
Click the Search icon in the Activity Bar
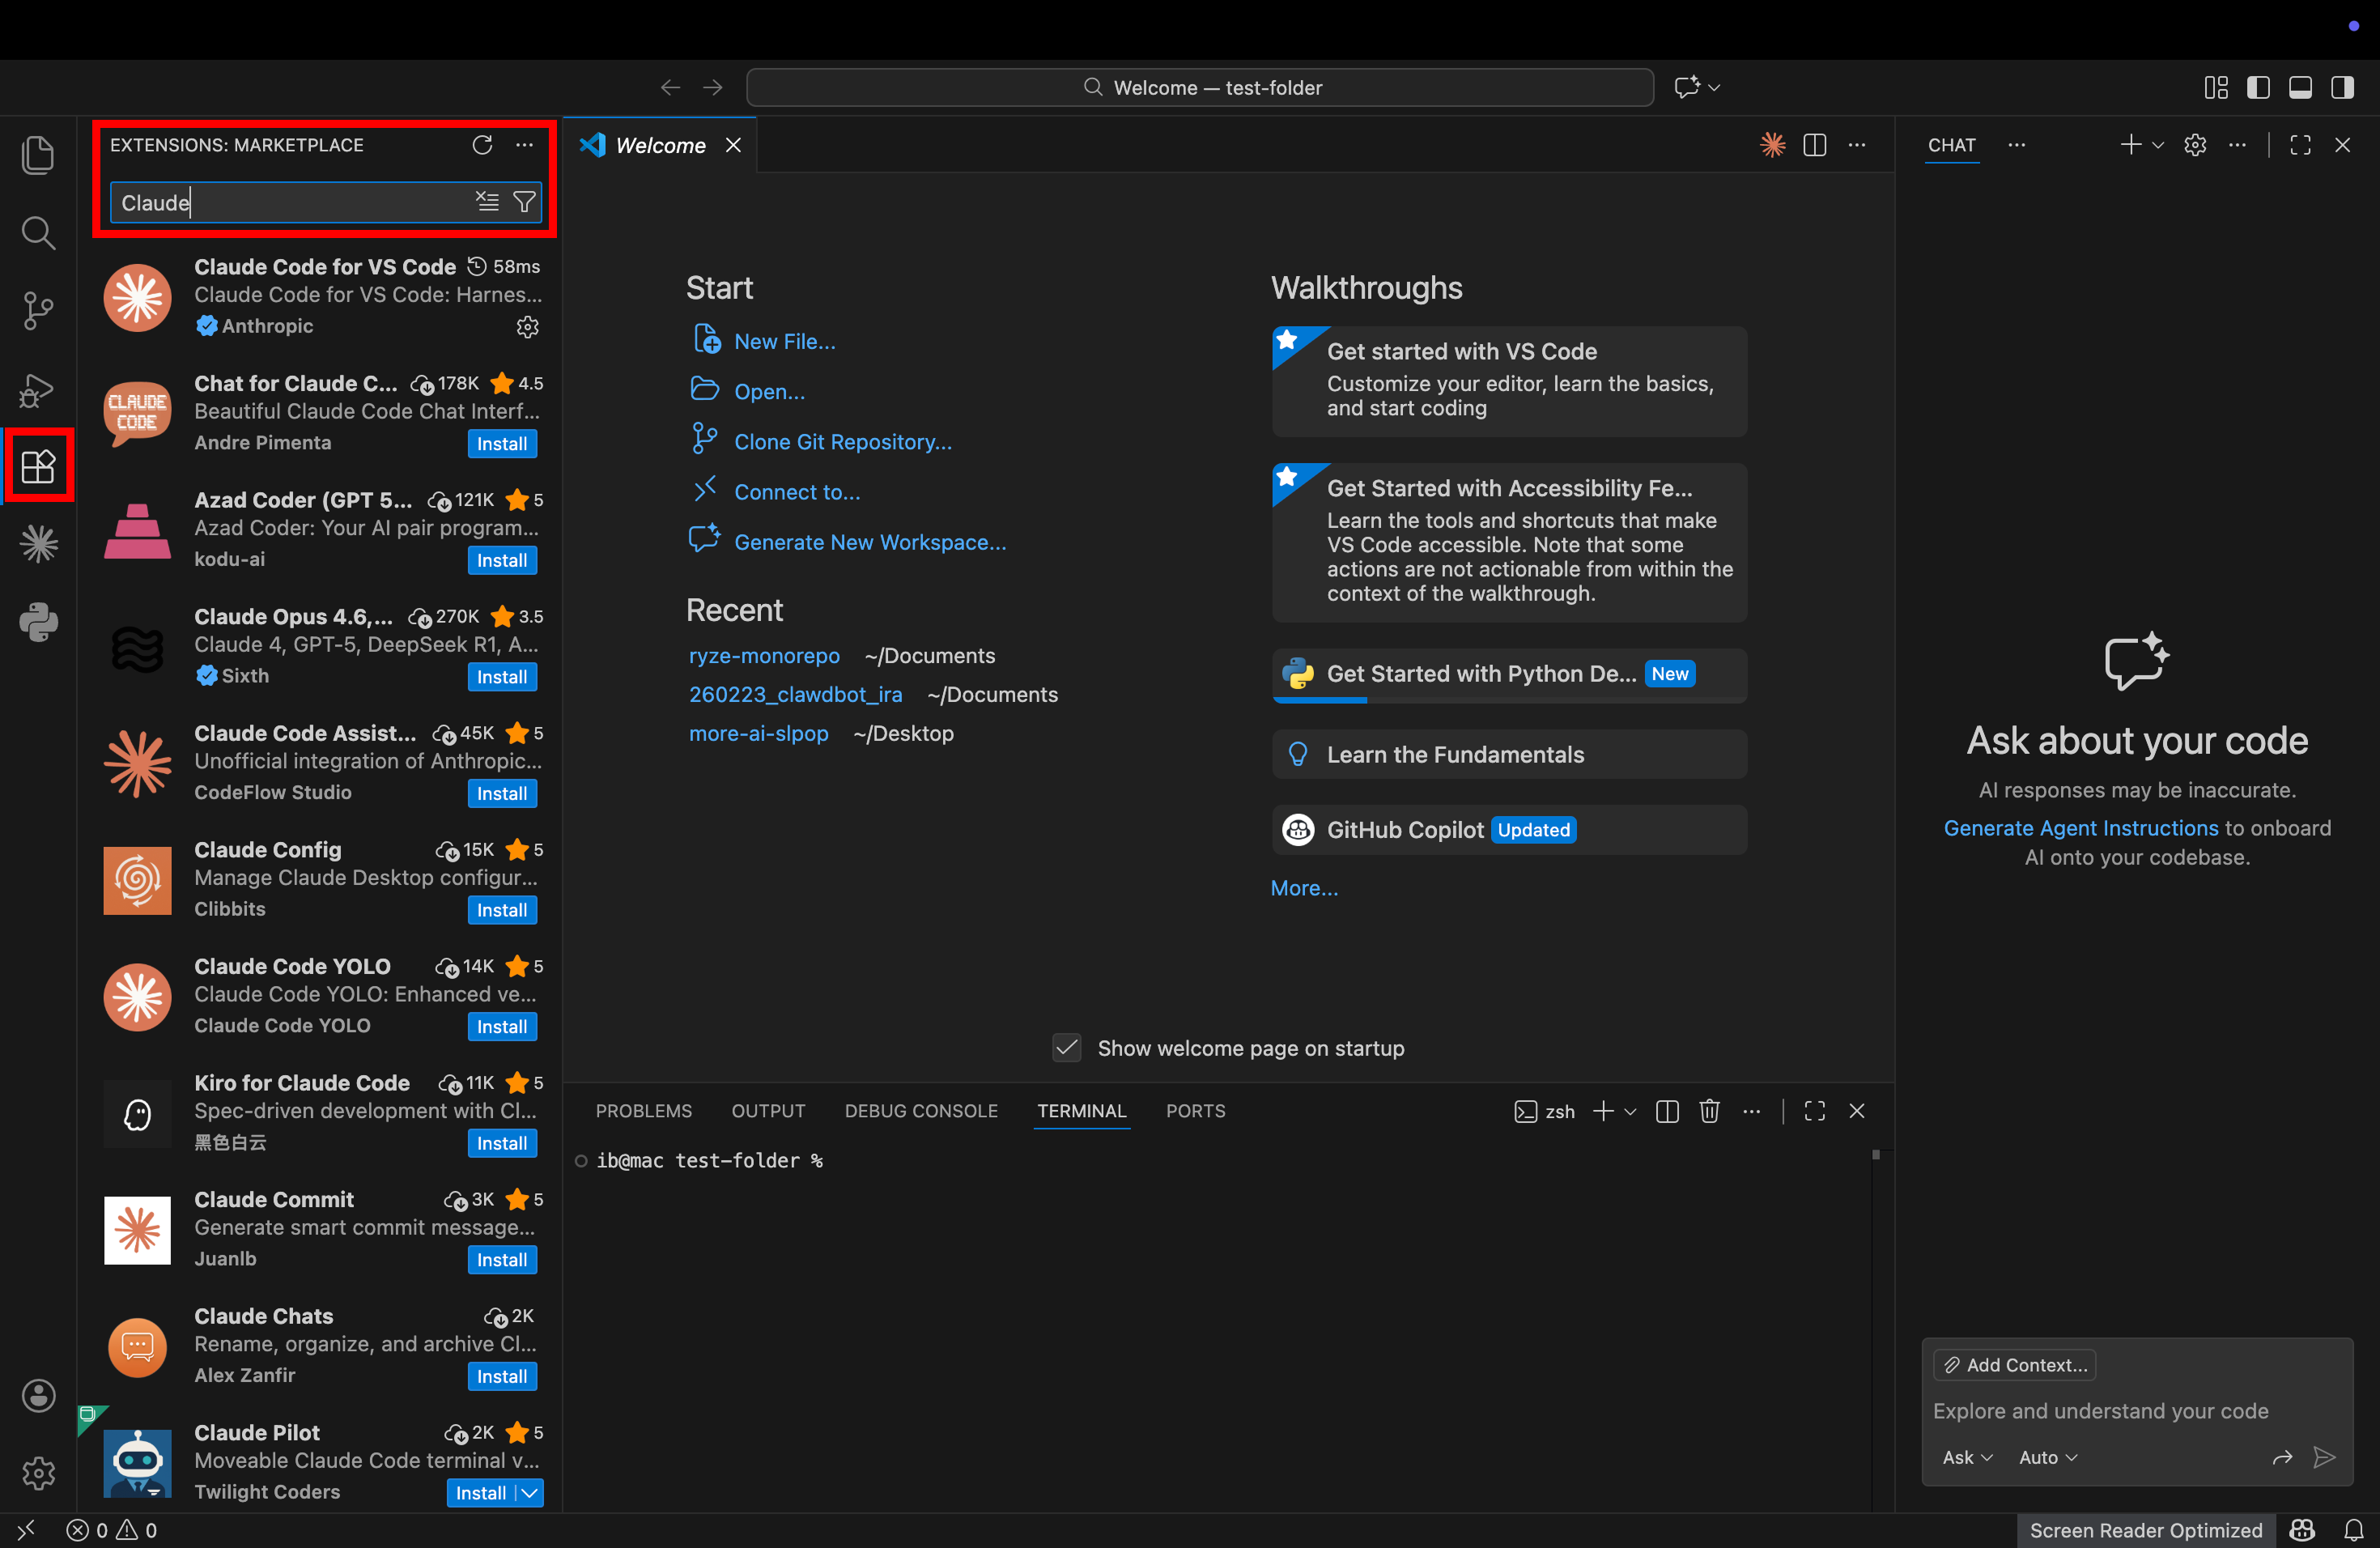pos(38,232)
